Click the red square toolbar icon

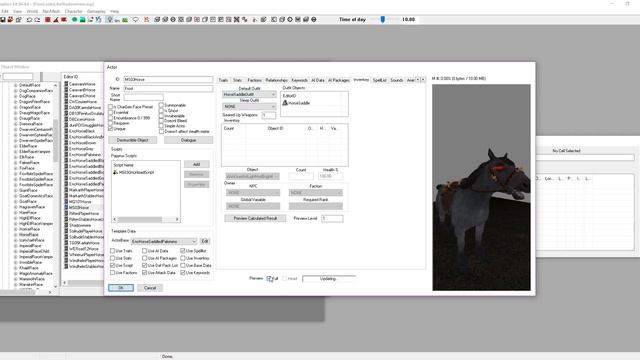coord(47,20)
